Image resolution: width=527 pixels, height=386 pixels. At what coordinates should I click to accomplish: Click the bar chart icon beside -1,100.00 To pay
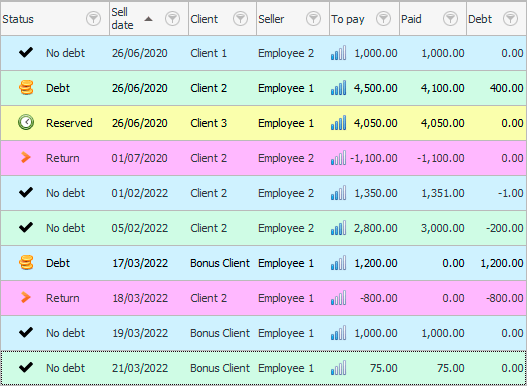338,158
